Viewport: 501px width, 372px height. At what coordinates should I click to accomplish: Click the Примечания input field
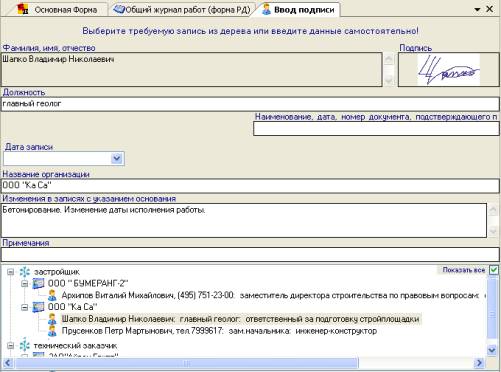250,254
